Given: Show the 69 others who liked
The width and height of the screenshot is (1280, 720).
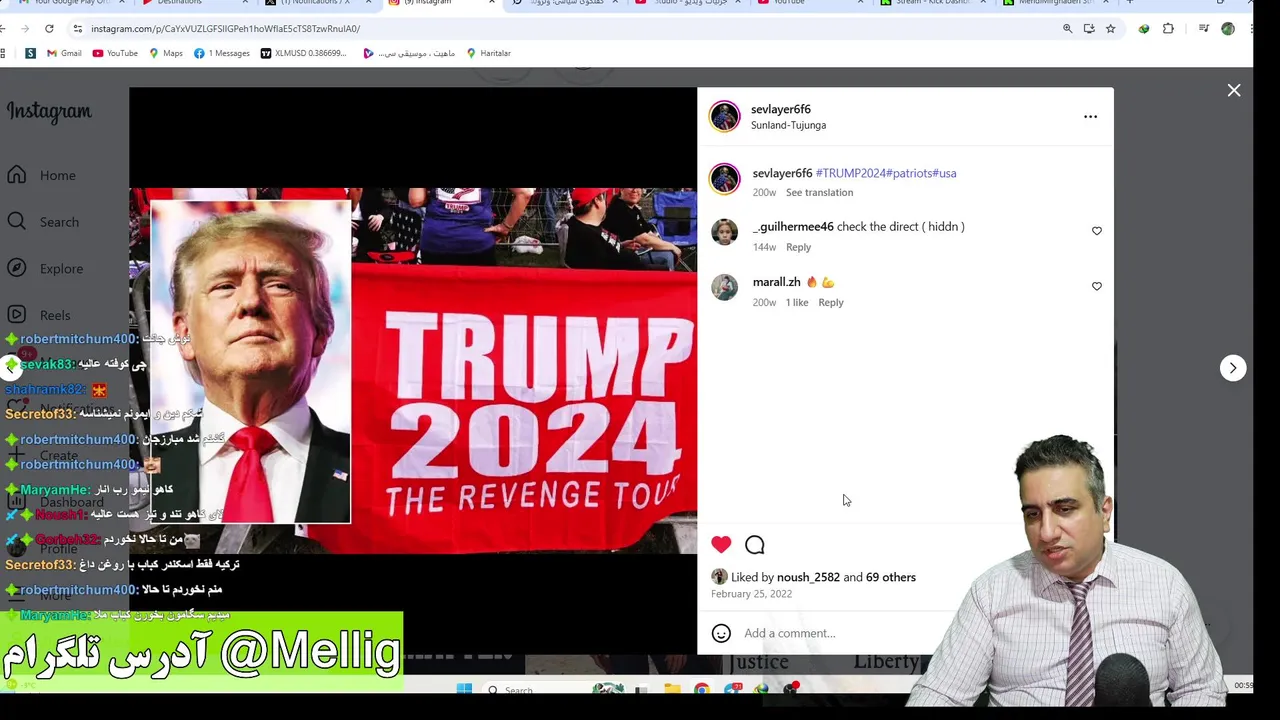Looking at the screenshot, I should tap(891, 577).
